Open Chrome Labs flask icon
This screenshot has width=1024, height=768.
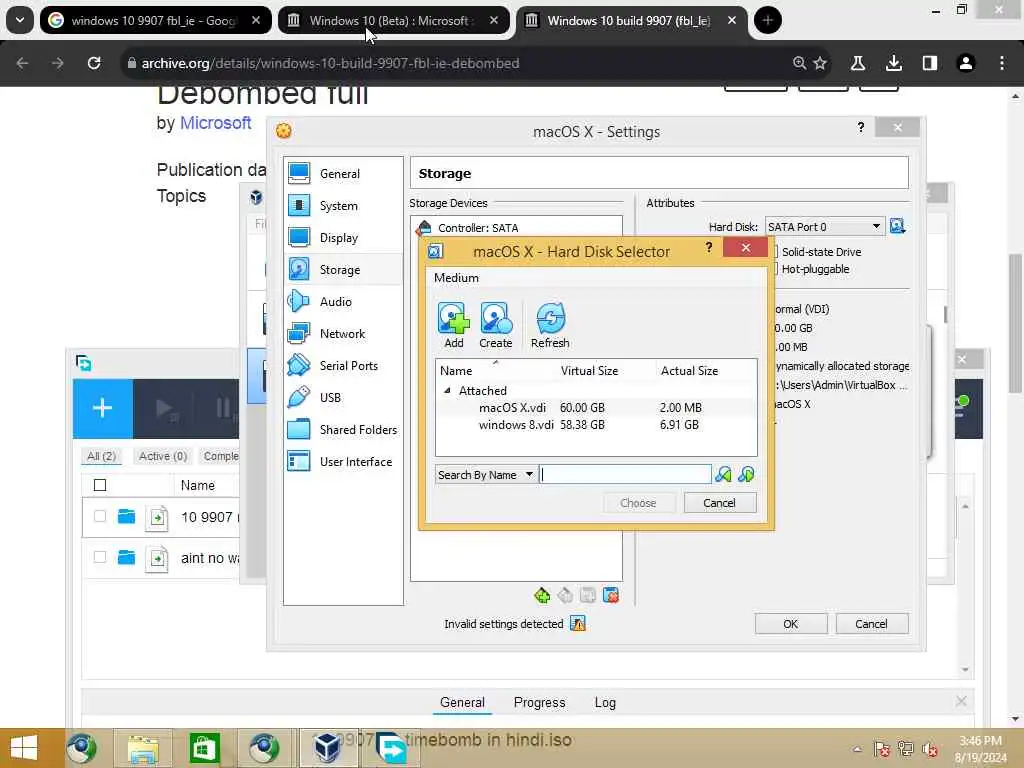tap(857, 63)
